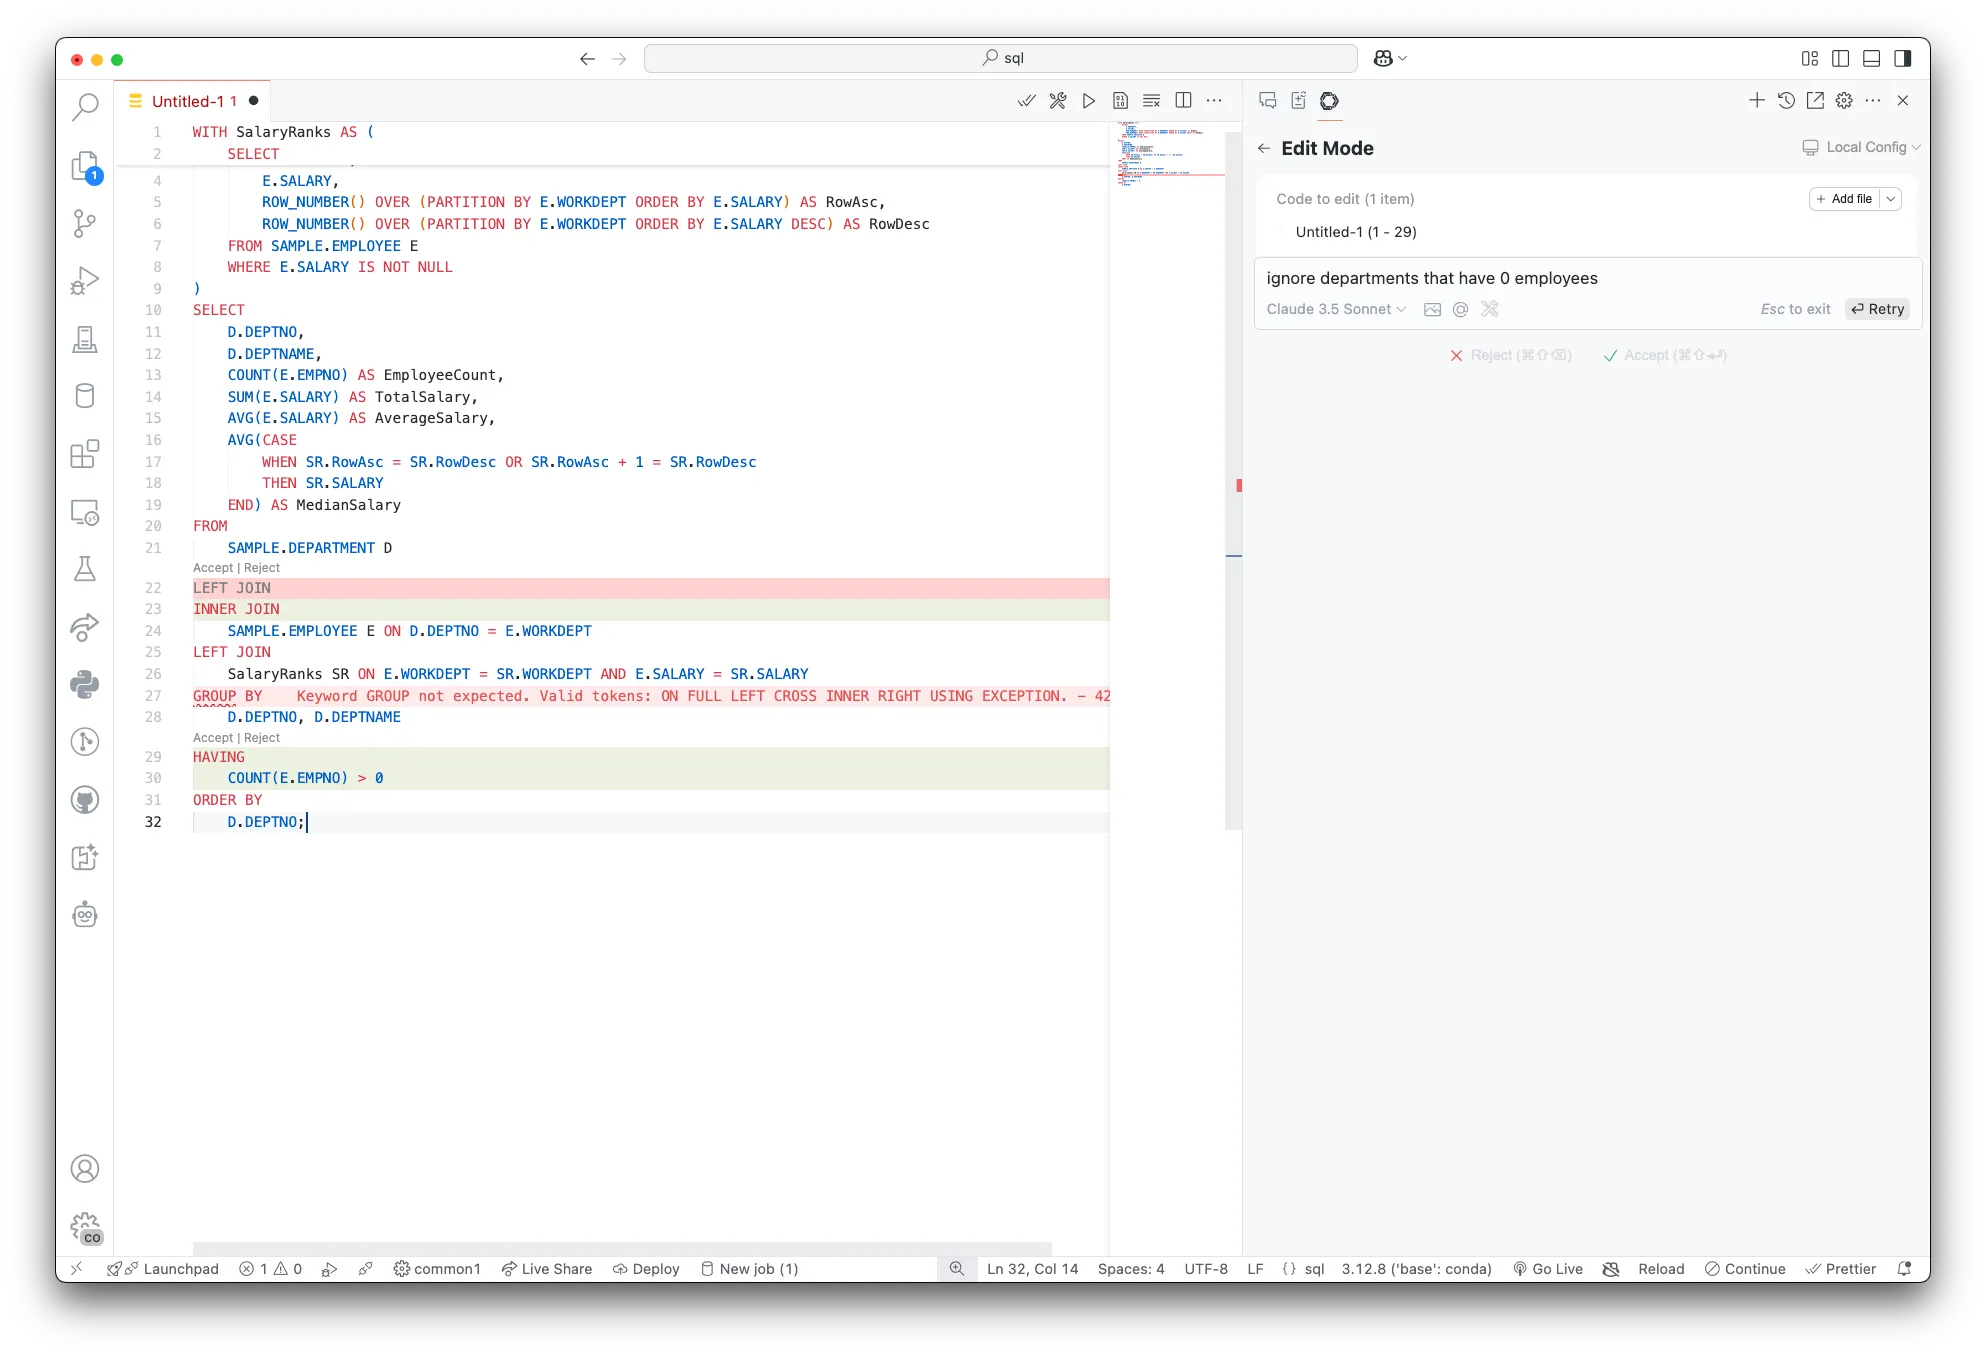Open the Local Config dropdown
1986x1356 pixels.
1861,147
